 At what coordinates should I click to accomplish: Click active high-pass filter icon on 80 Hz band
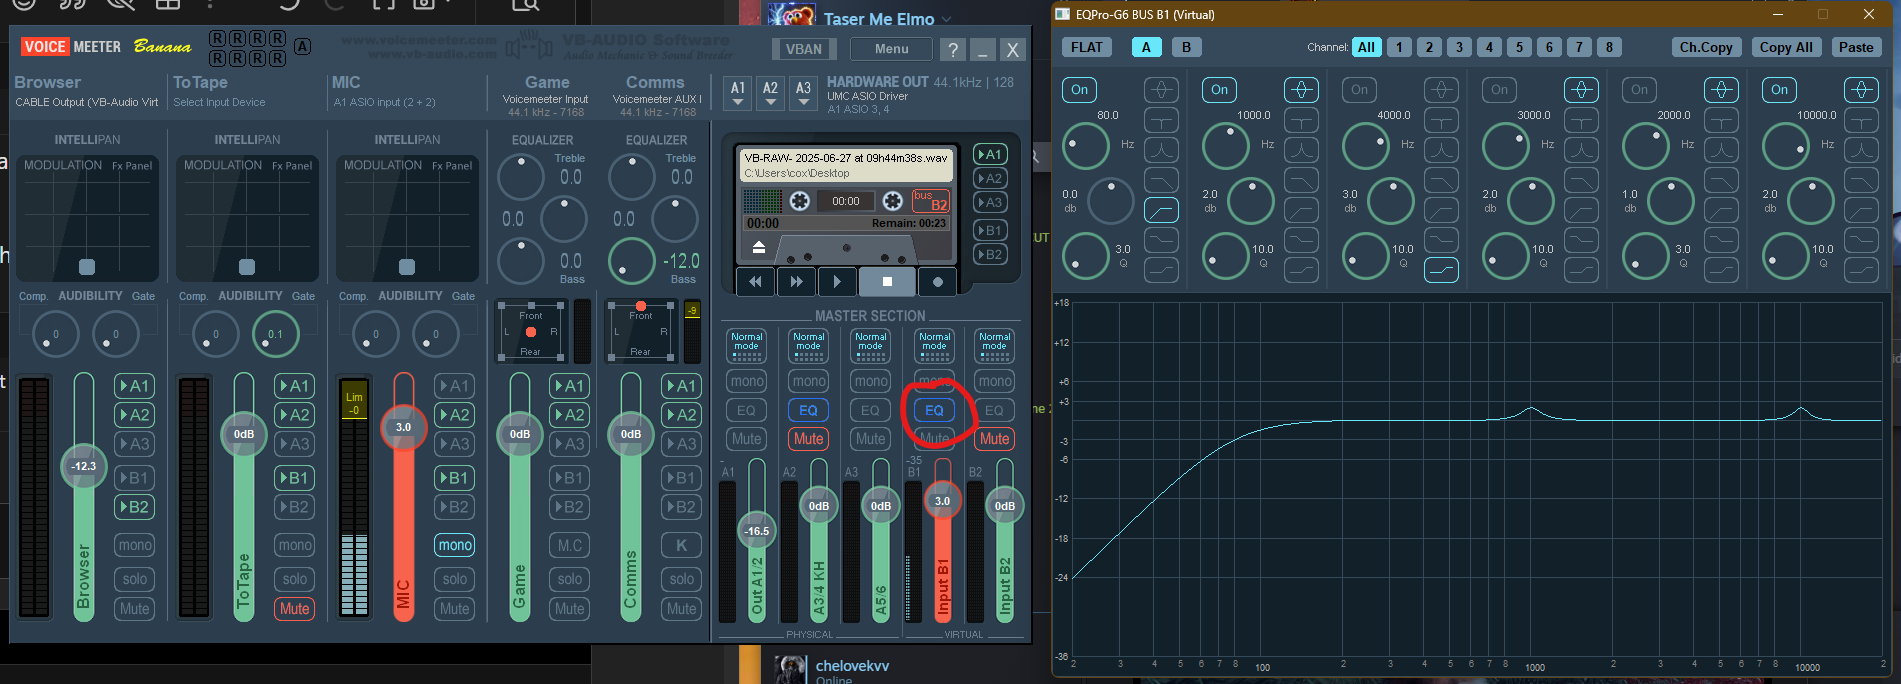[x=1161, y=210]
